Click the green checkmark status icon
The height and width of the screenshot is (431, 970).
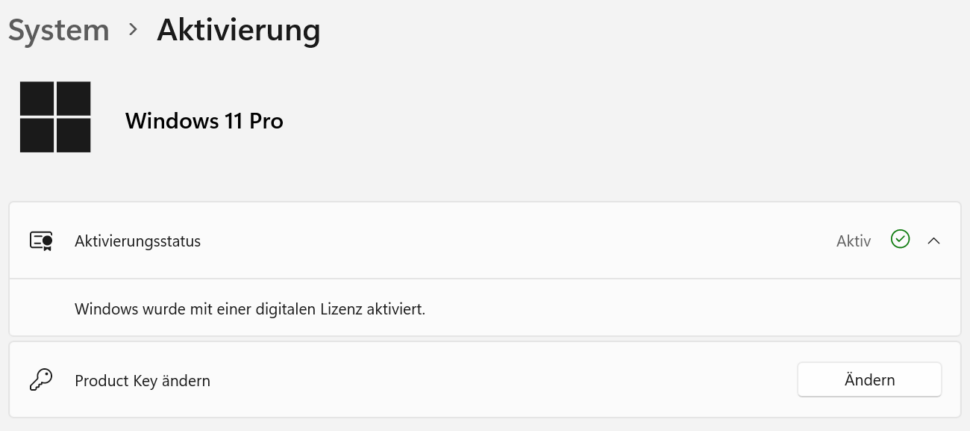pos(900,239)
